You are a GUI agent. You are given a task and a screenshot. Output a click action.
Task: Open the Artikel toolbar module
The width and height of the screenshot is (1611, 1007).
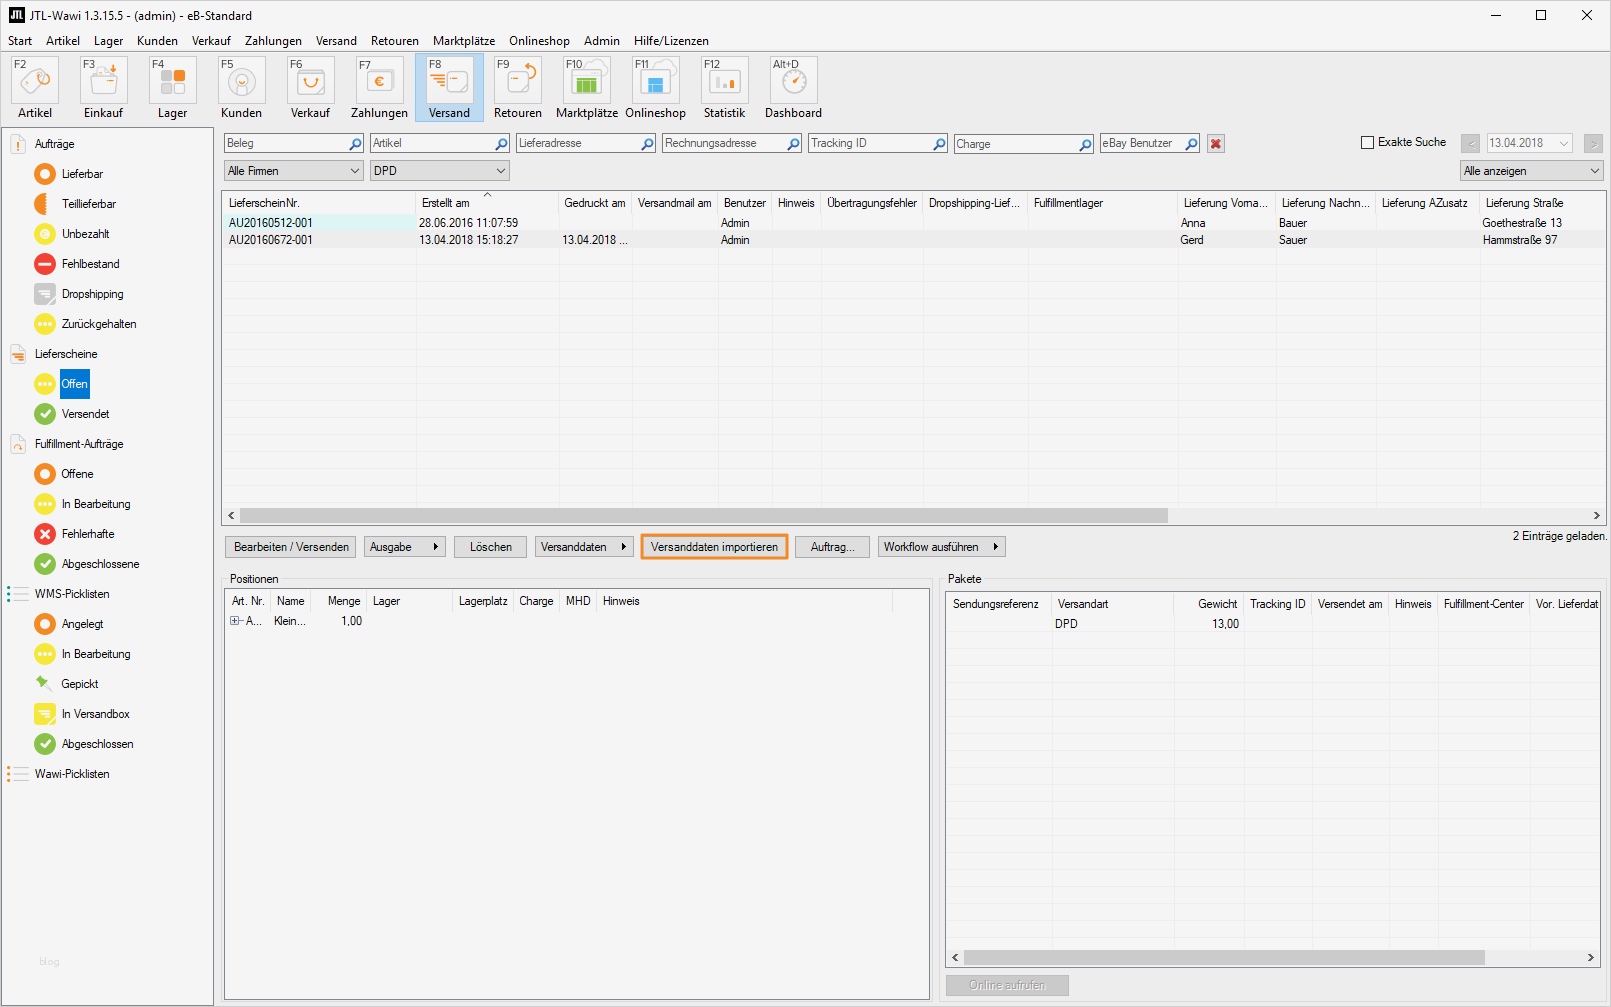(35, 88)
